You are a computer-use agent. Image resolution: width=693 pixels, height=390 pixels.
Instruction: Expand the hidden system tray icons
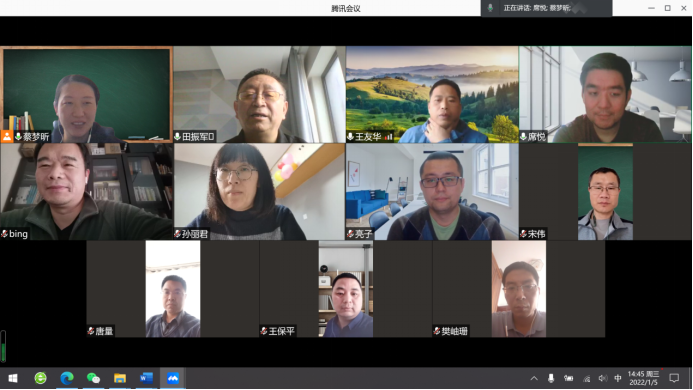pyautogui.click(x=534, y=378)
